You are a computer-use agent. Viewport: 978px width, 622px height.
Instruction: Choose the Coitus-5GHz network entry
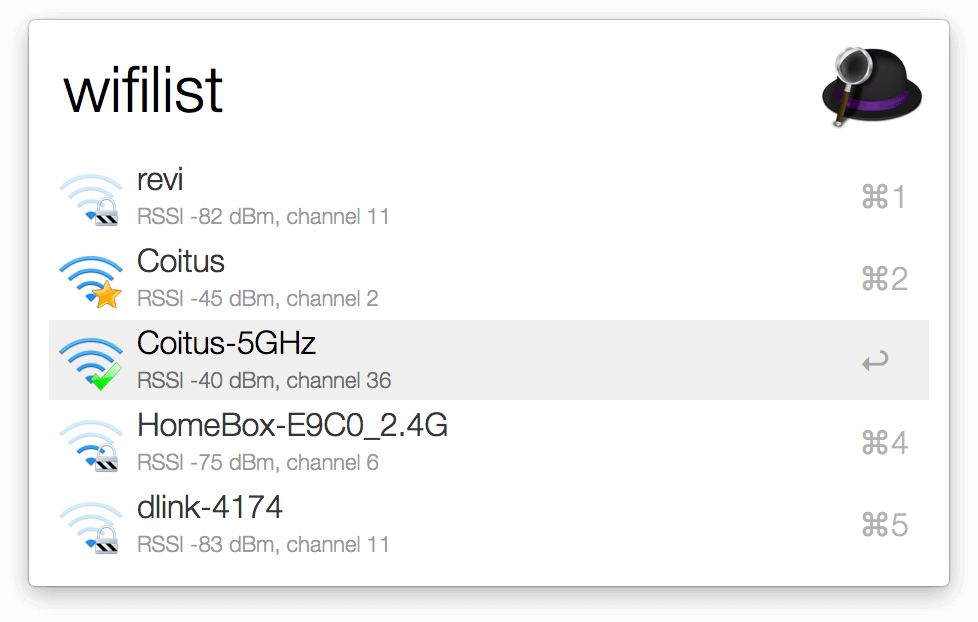(x=226, y=344)
